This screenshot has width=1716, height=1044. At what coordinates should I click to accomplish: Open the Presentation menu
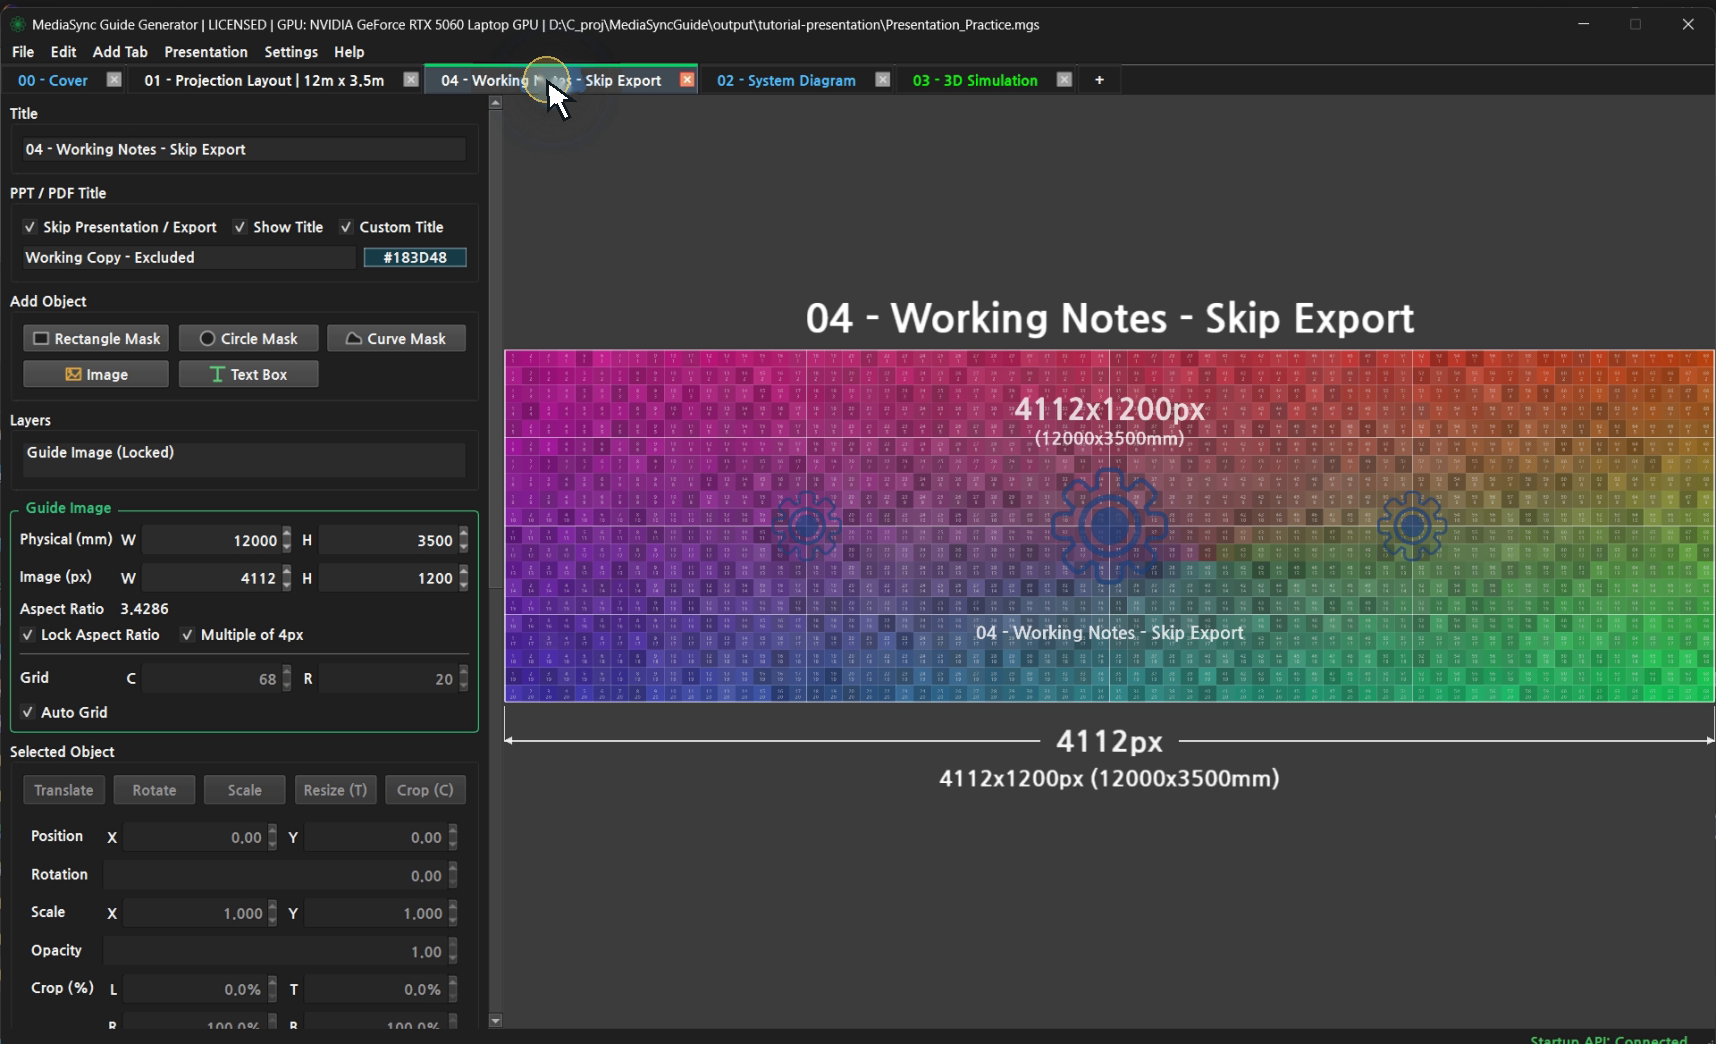206,52
